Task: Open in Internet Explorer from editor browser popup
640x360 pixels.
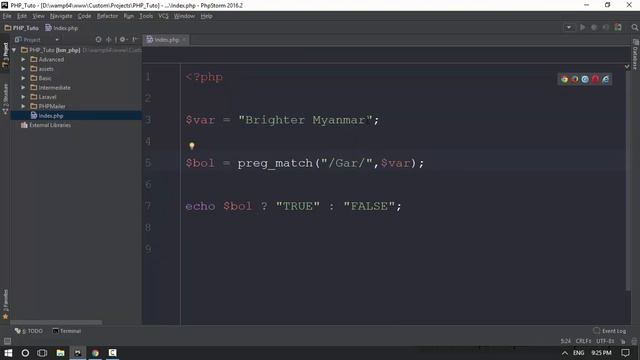Action: 606,79
